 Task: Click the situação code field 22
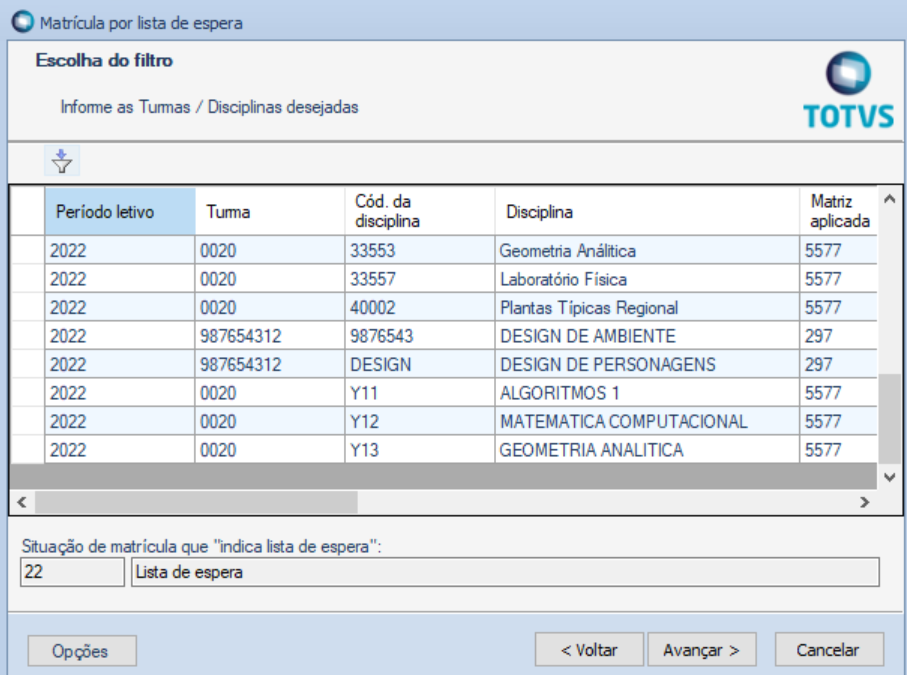tap(72, 572)
